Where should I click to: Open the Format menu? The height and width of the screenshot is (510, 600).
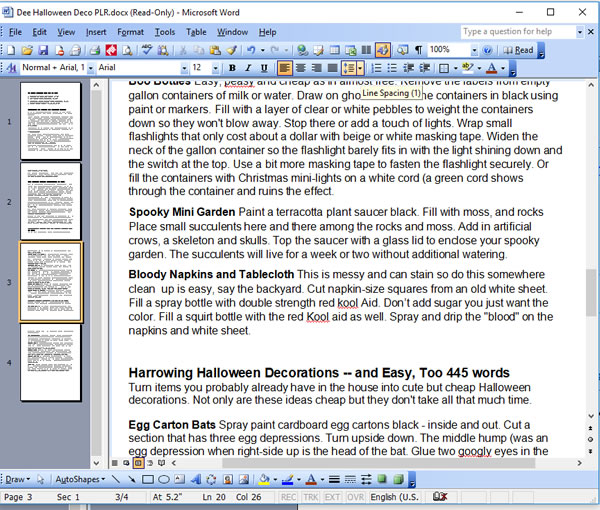click(130, 32)
